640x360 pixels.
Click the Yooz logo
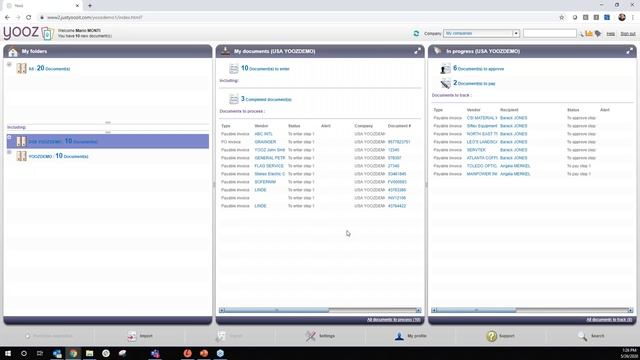point(28,33)
